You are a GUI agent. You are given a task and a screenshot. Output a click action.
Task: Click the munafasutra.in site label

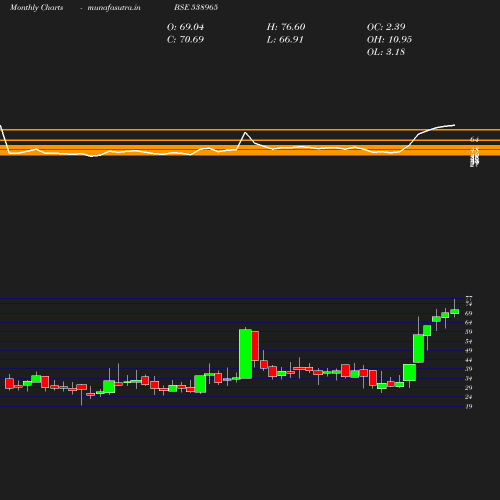pyautogui.click(x=114, y=7)
